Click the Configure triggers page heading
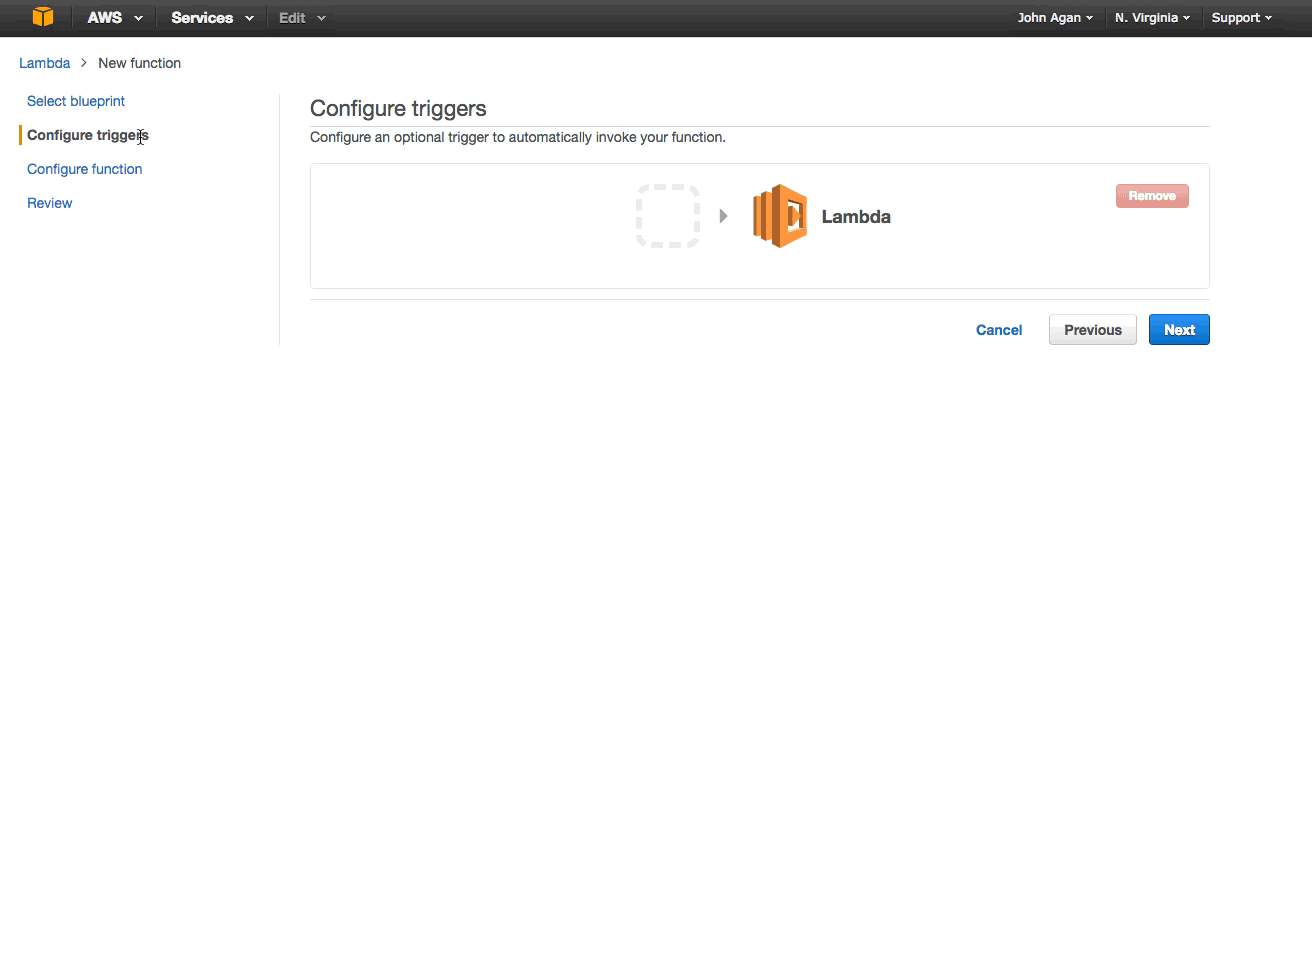The image size is (1312, 974). 398,109
